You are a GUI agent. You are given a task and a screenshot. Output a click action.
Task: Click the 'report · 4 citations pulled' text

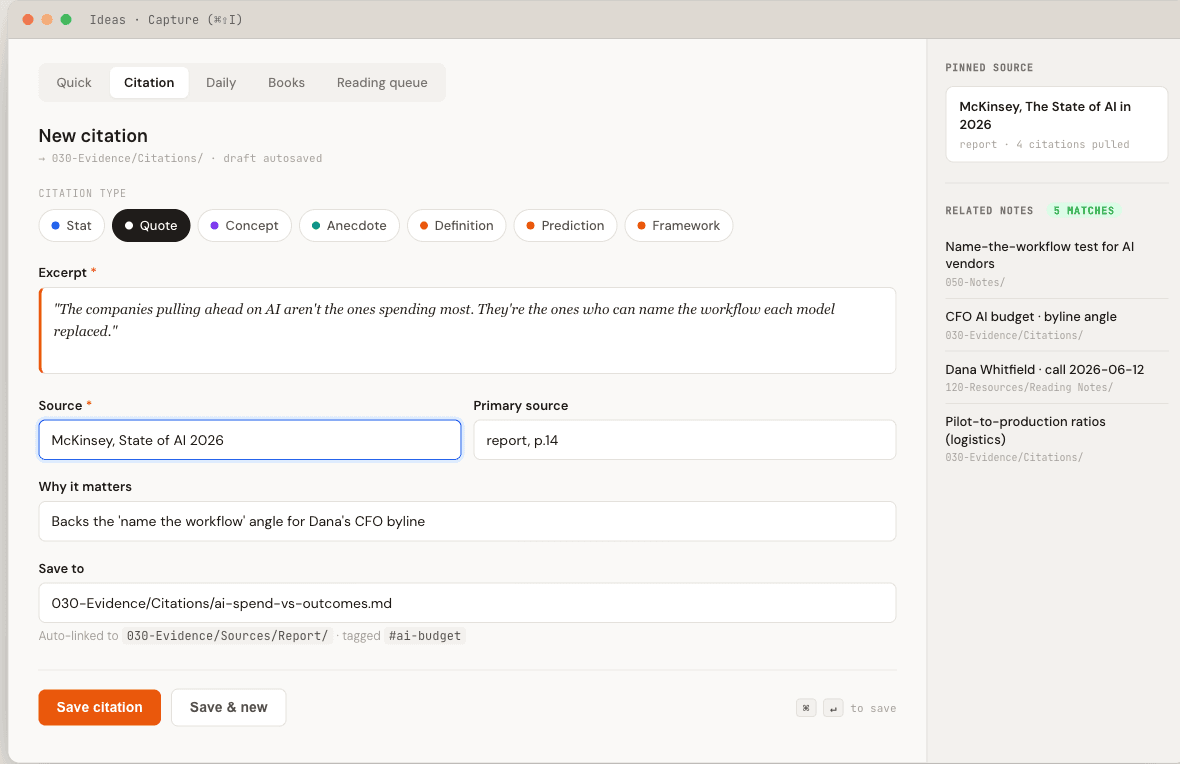pos(1045,145)
